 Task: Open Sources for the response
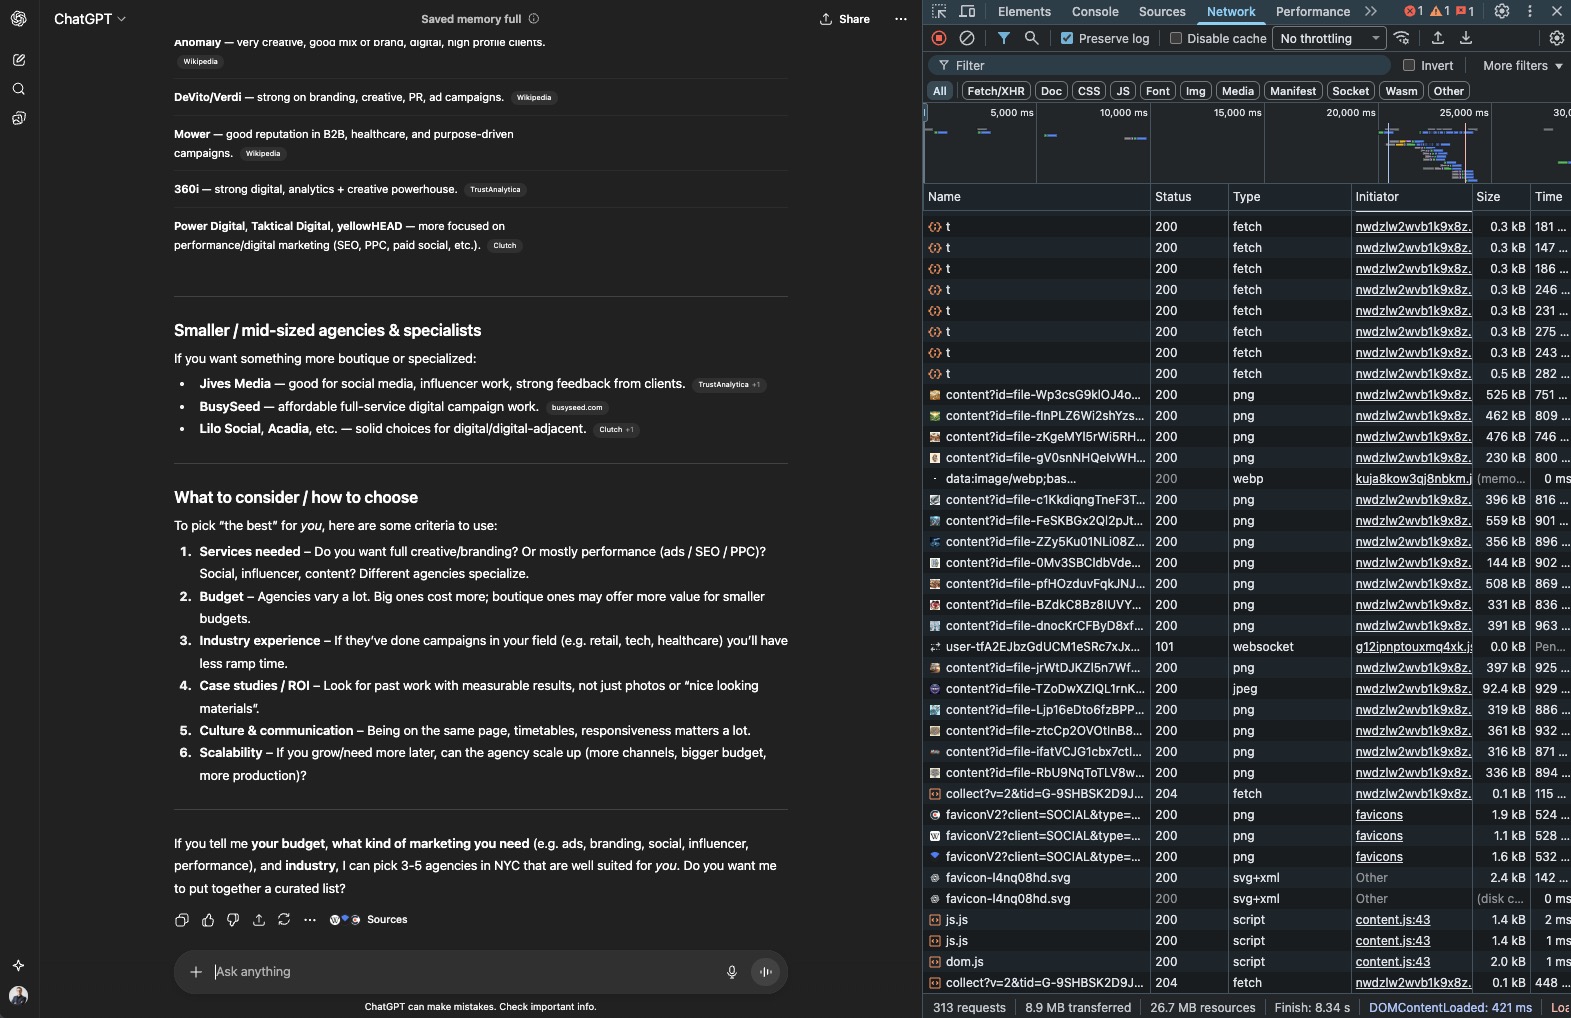pos(369,920)
